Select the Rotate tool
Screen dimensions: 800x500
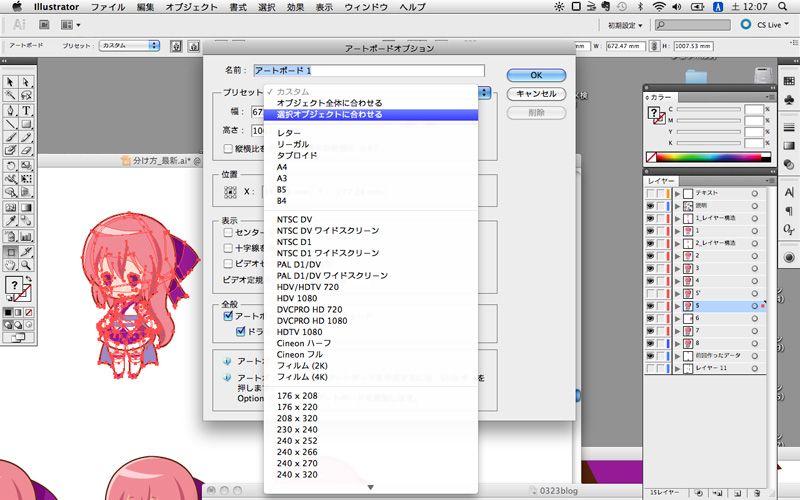(x=10, y=165)
